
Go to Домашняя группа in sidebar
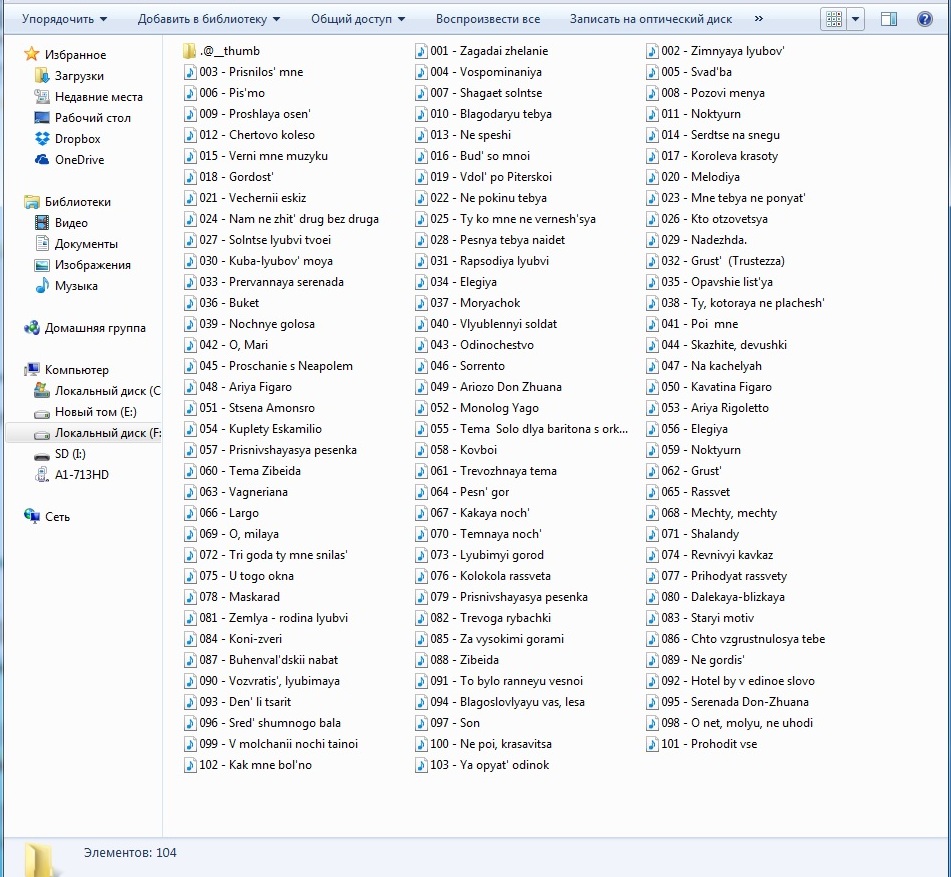tap(94, 328)
